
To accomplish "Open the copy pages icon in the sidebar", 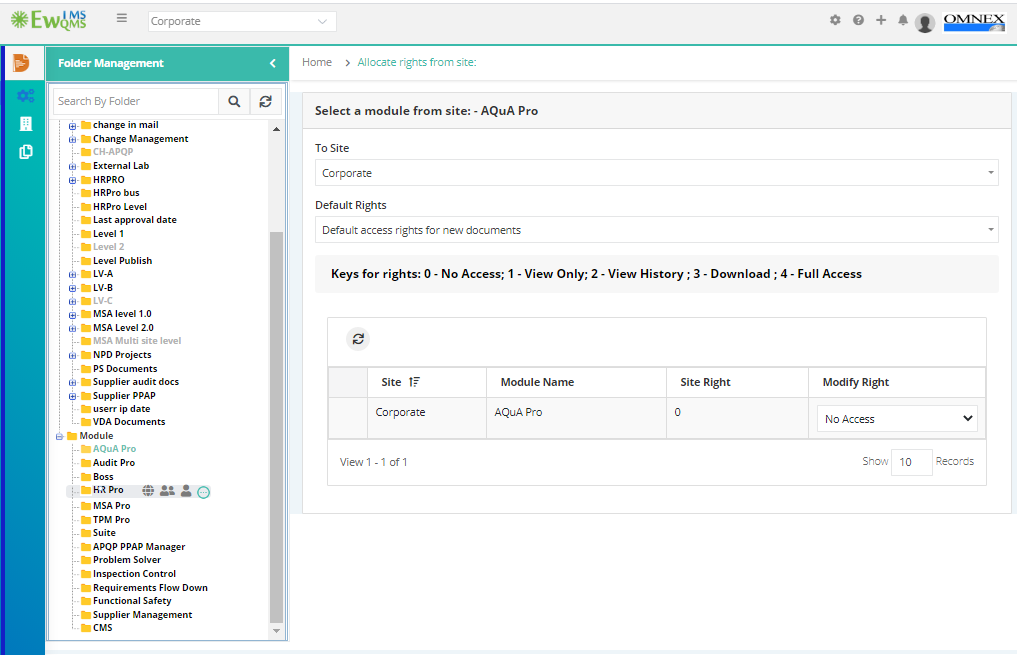I will (26, 152).
